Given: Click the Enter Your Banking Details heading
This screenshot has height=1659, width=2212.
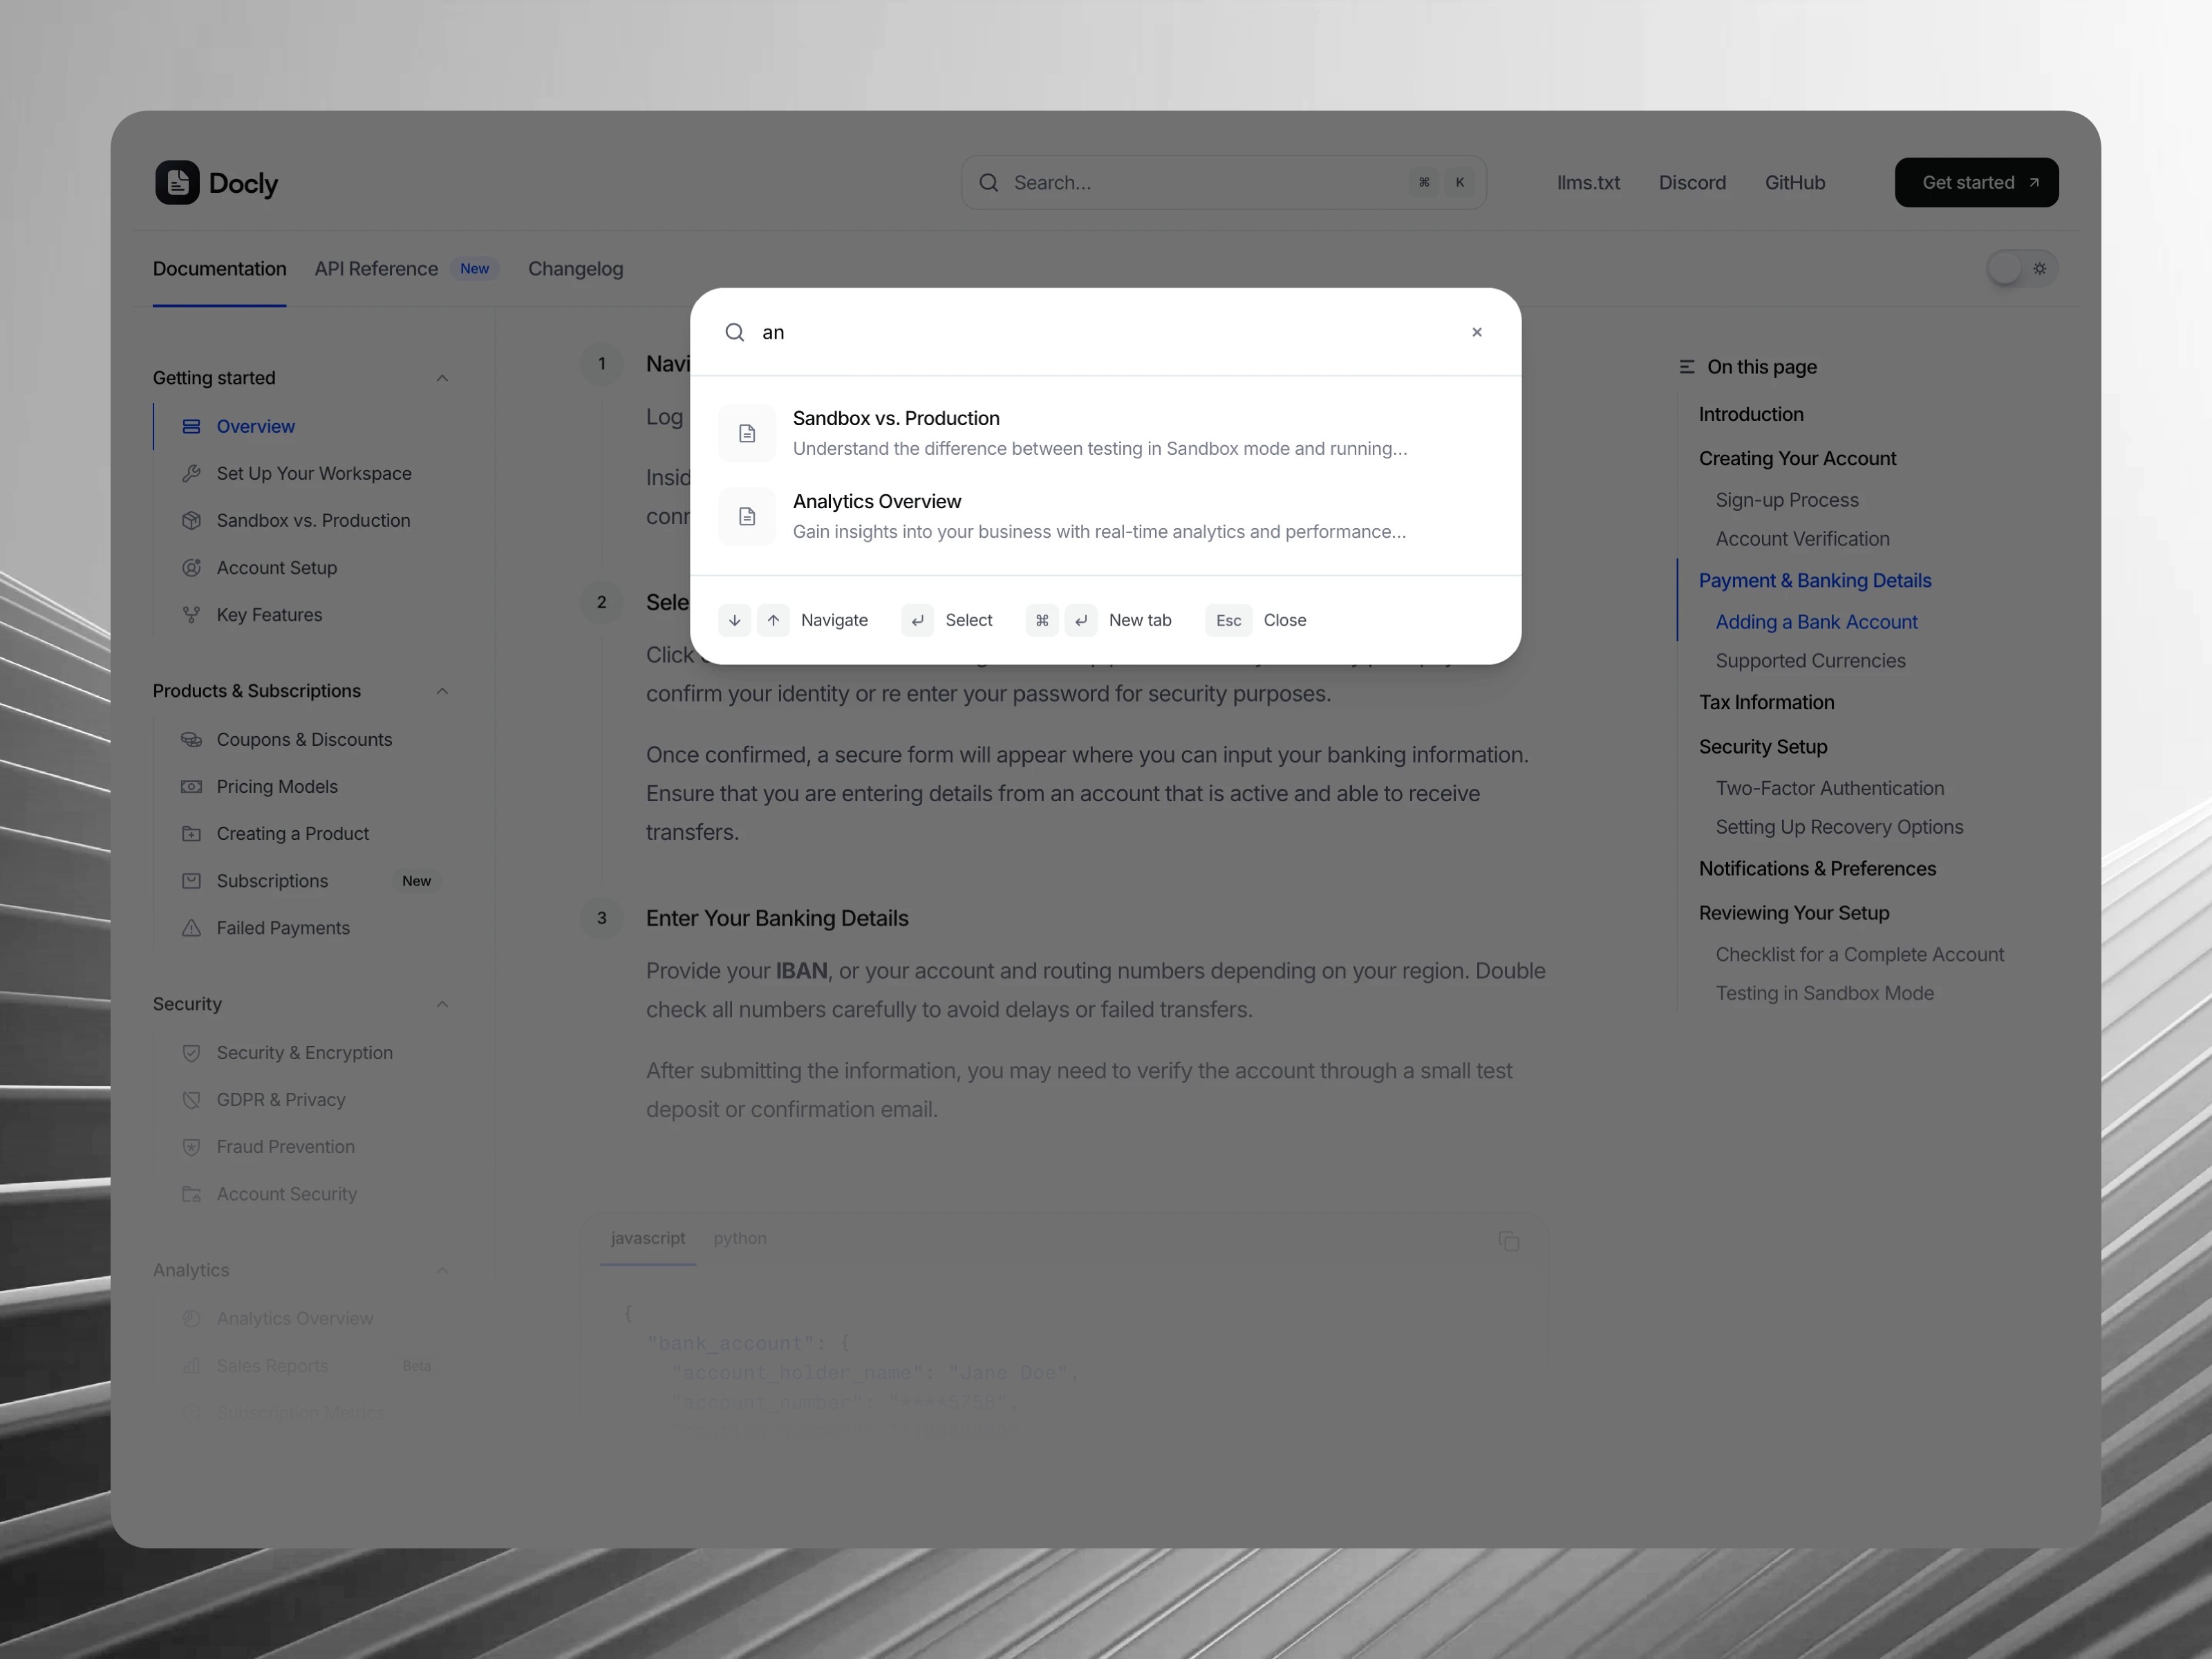Looking at the screenshot, I should [x=777, y=919].
